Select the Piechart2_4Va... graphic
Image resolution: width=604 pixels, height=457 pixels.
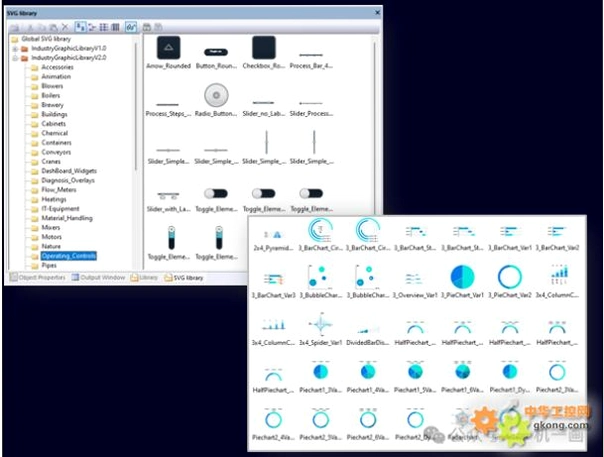273,425
